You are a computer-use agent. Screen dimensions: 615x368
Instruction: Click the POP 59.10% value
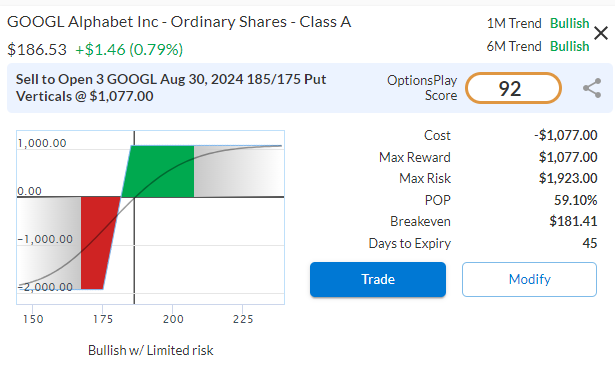coord(575,200)
